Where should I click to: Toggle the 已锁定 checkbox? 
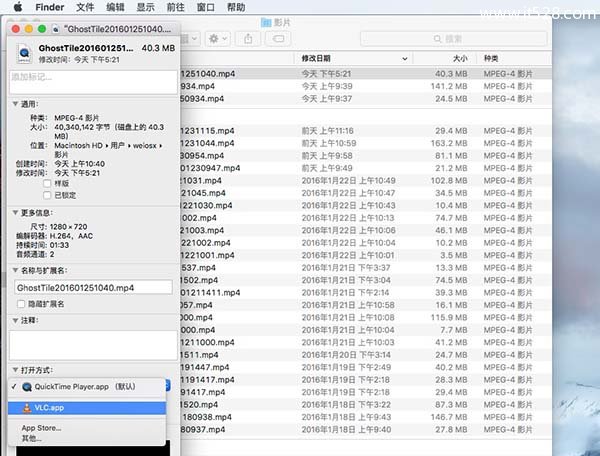tap(47, 195)
